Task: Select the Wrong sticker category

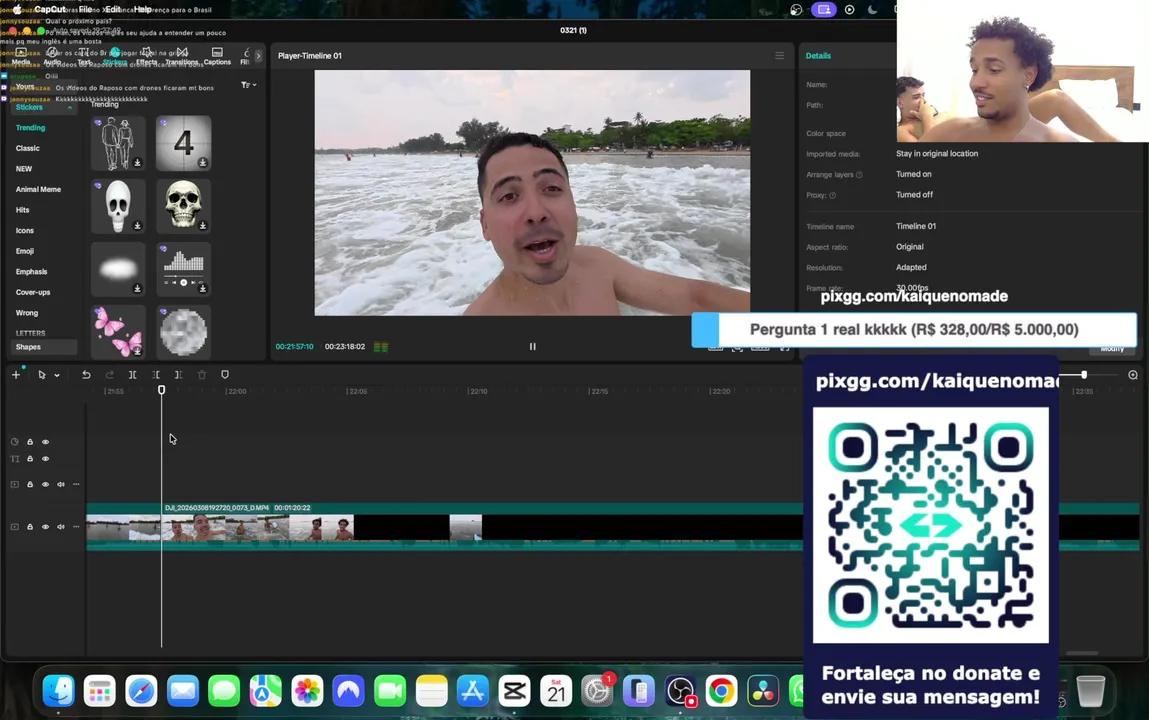Action: click(x=27, y=312)
